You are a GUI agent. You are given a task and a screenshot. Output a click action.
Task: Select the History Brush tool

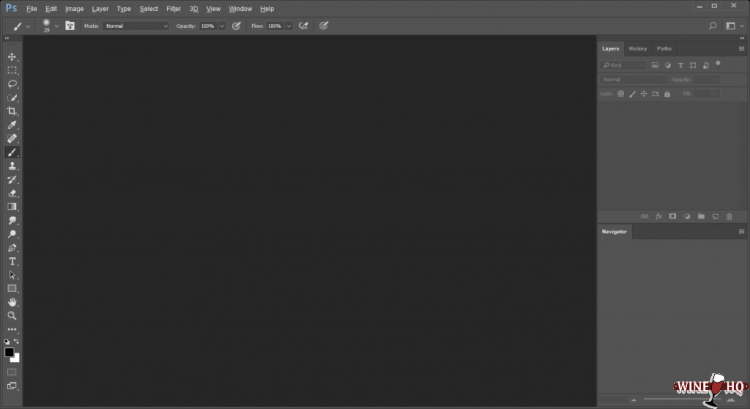tap(12, 179)
